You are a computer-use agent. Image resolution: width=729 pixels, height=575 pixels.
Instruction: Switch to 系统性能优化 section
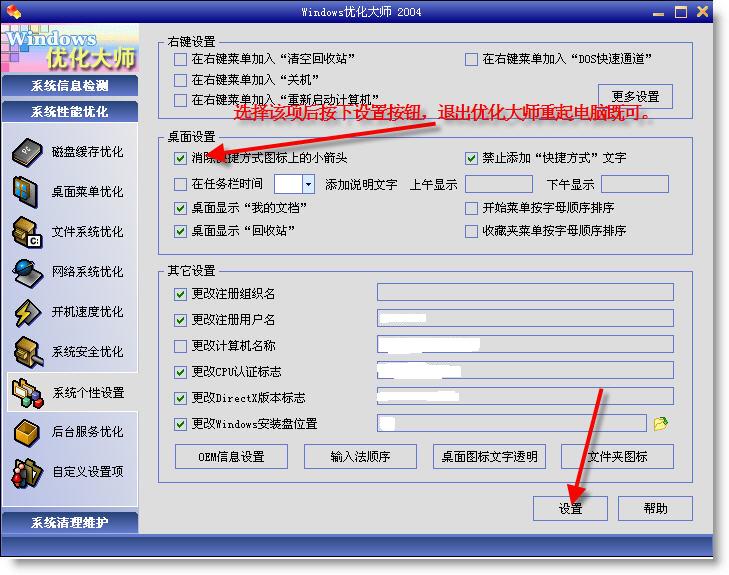(70, 112)
